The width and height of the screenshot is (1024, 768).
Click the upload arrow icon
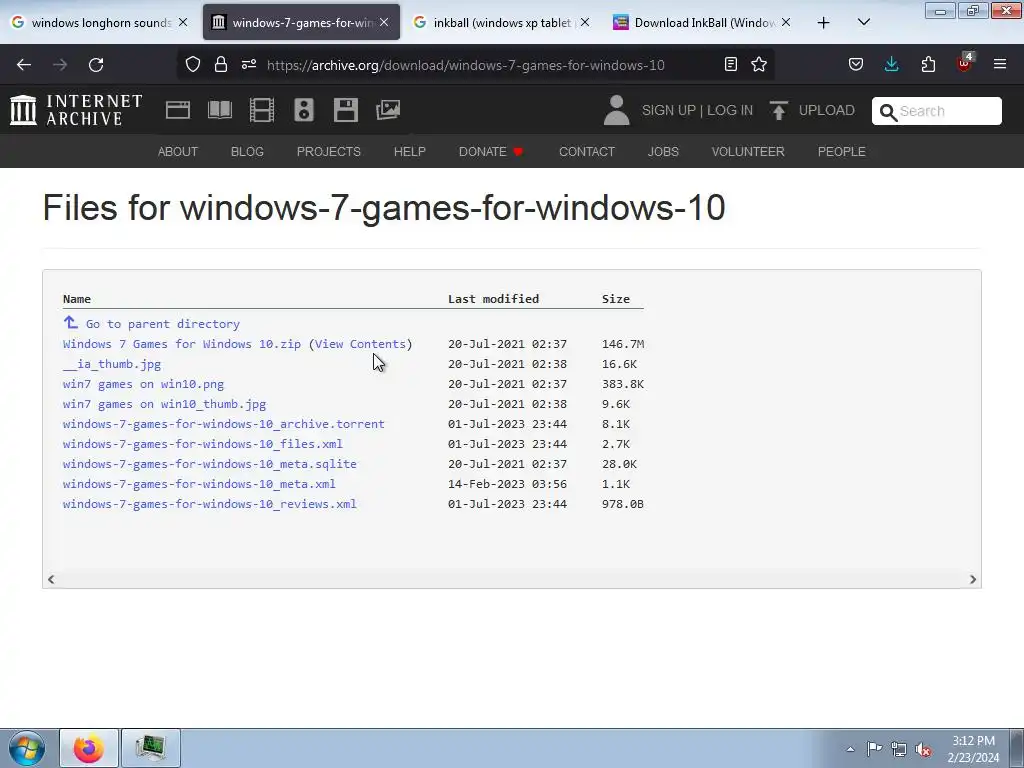778,110
